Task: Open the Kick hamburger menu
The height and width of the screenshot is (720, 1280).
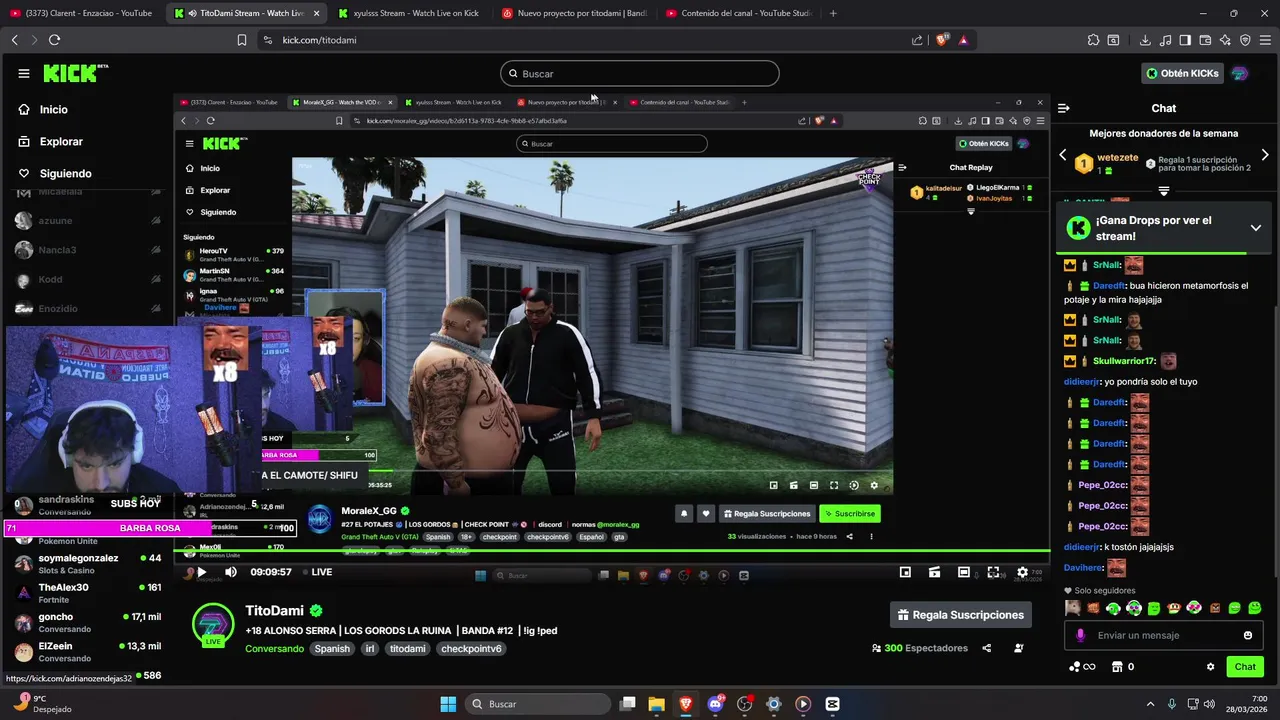Action: [24, 73]
